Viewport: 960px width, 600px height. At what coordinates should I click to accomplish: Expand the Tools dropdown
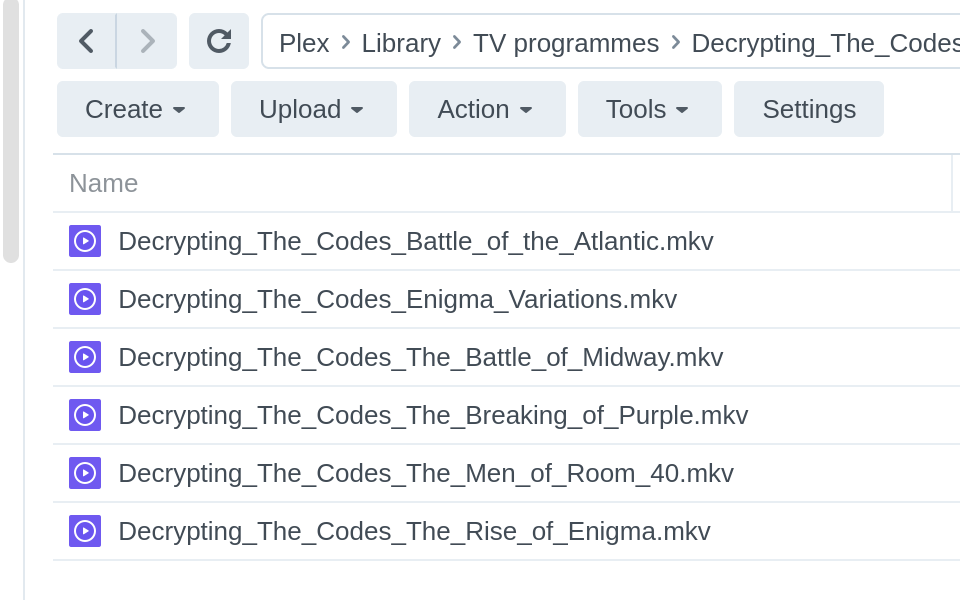649,109
